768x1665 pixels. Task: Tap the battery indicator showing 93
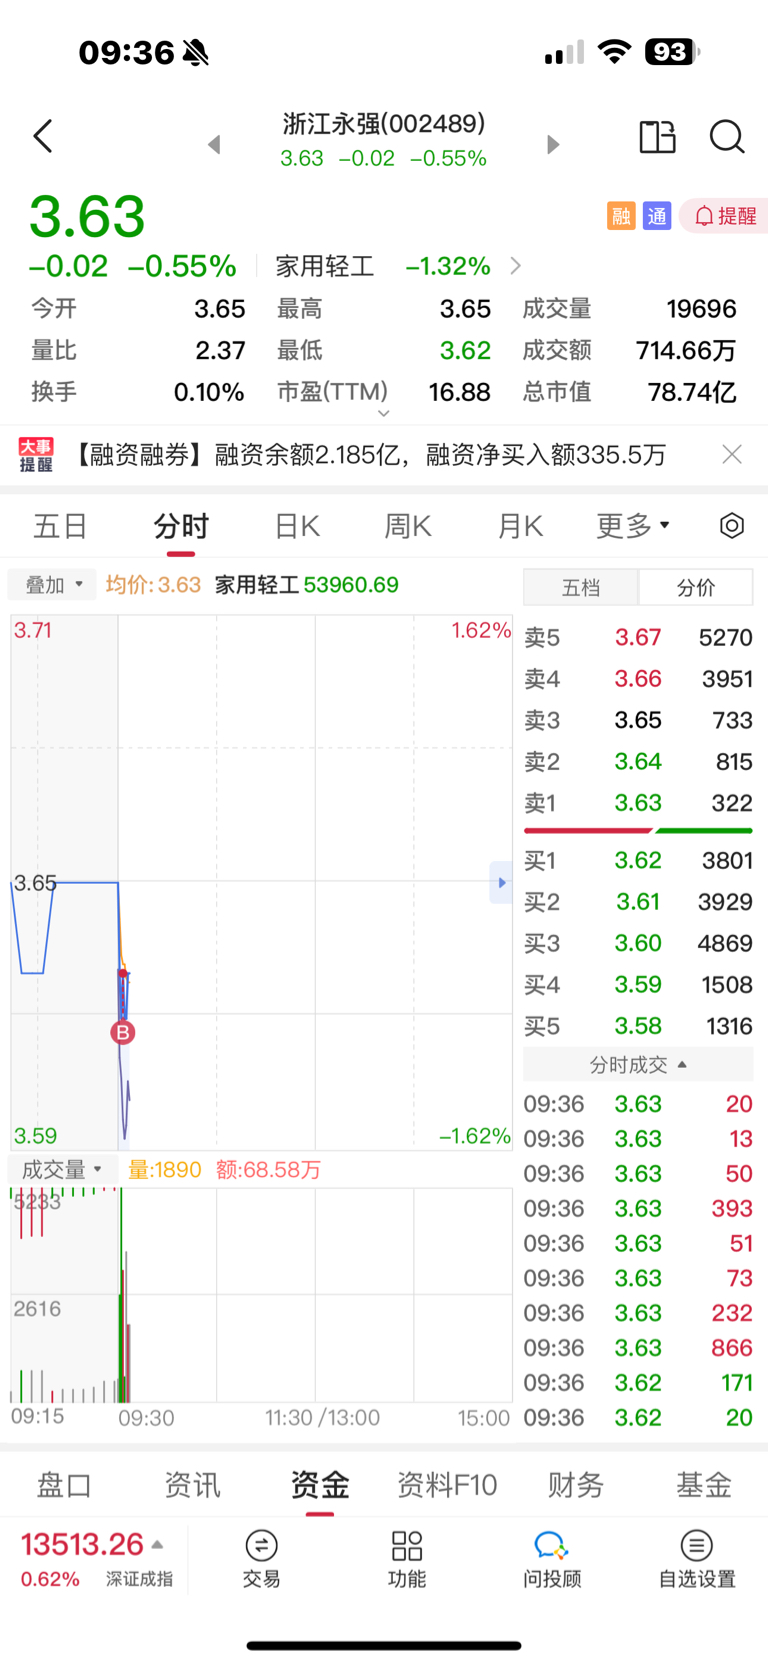pos(672,52)
